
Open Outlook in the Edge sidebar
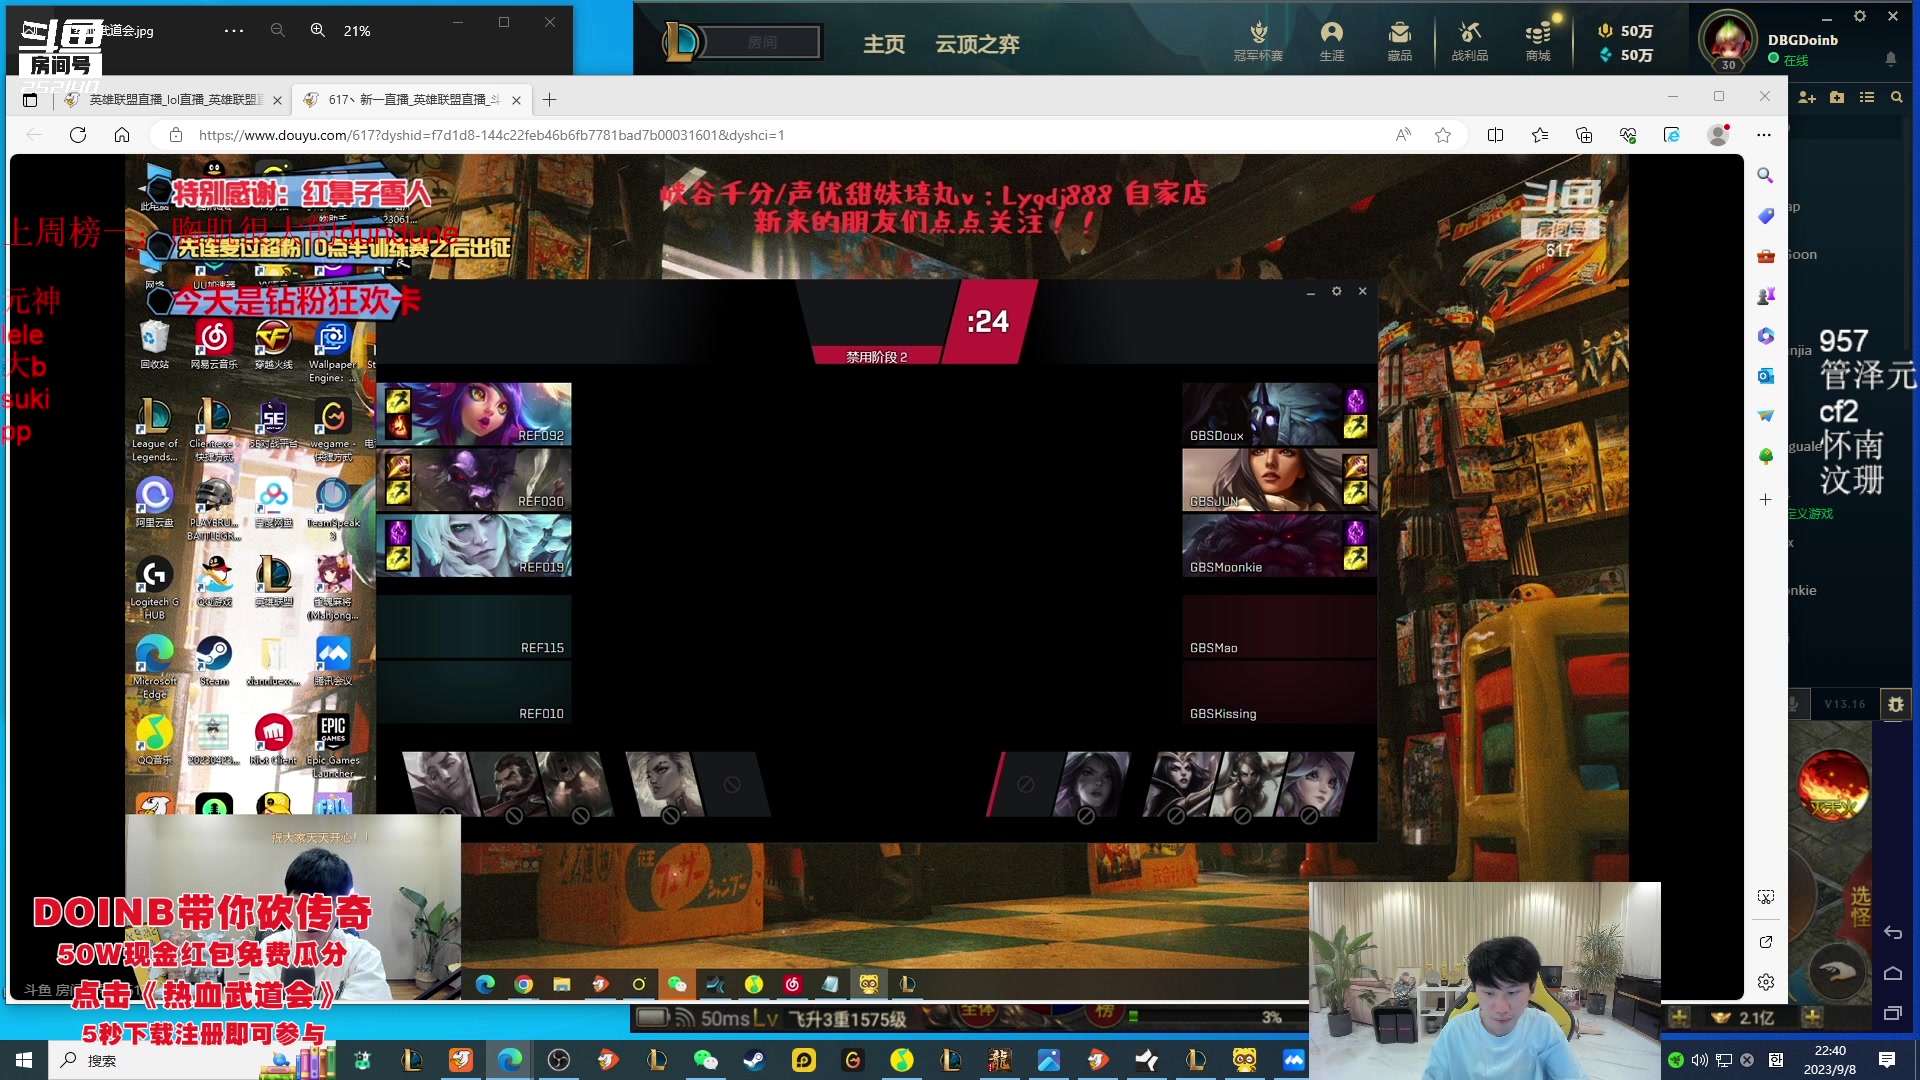1766,376
